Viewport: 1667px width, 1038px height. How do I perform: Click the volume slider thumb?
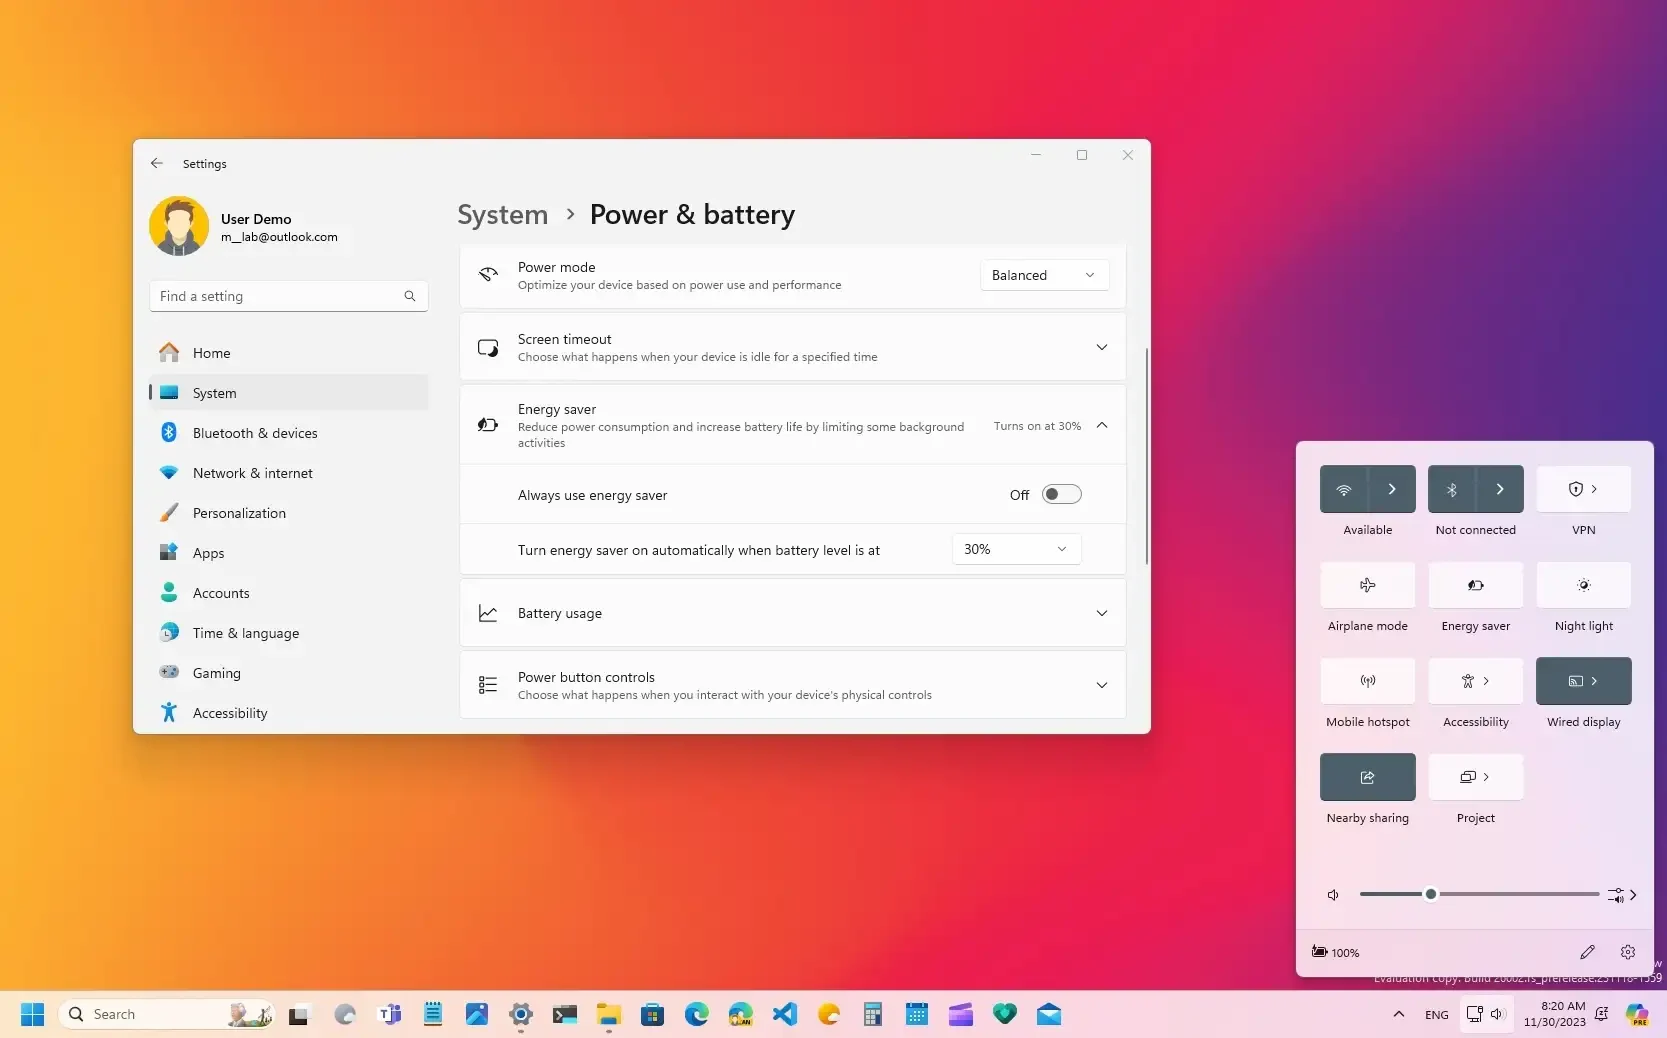(1431, 894)
